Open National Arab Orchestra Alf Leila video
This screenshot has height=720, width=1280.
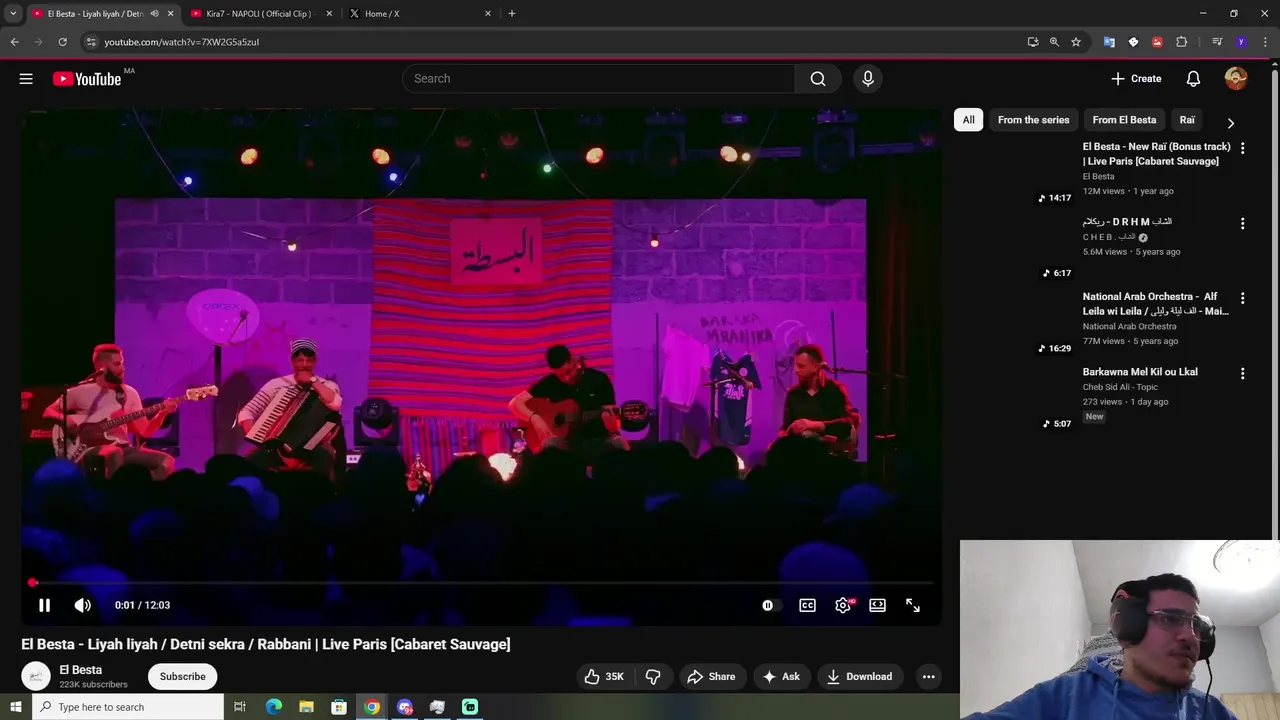pos(1156,304)
